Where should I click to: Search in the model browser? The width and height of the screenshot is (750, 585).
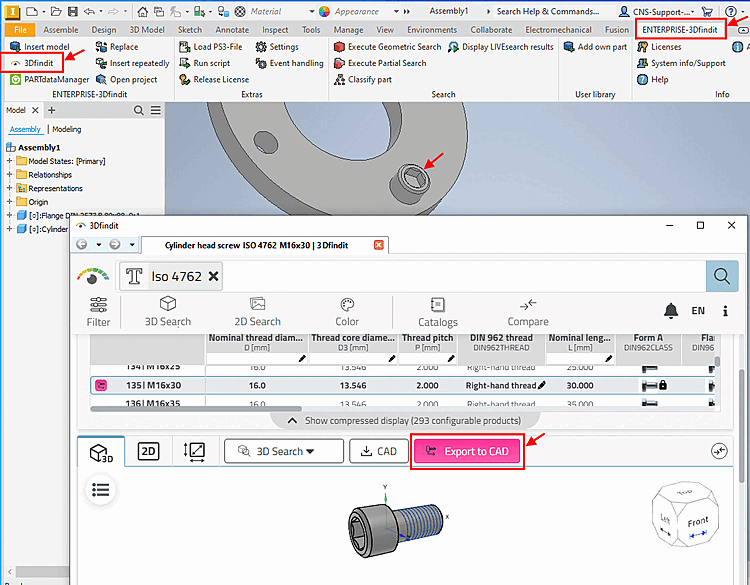point(138,110)
